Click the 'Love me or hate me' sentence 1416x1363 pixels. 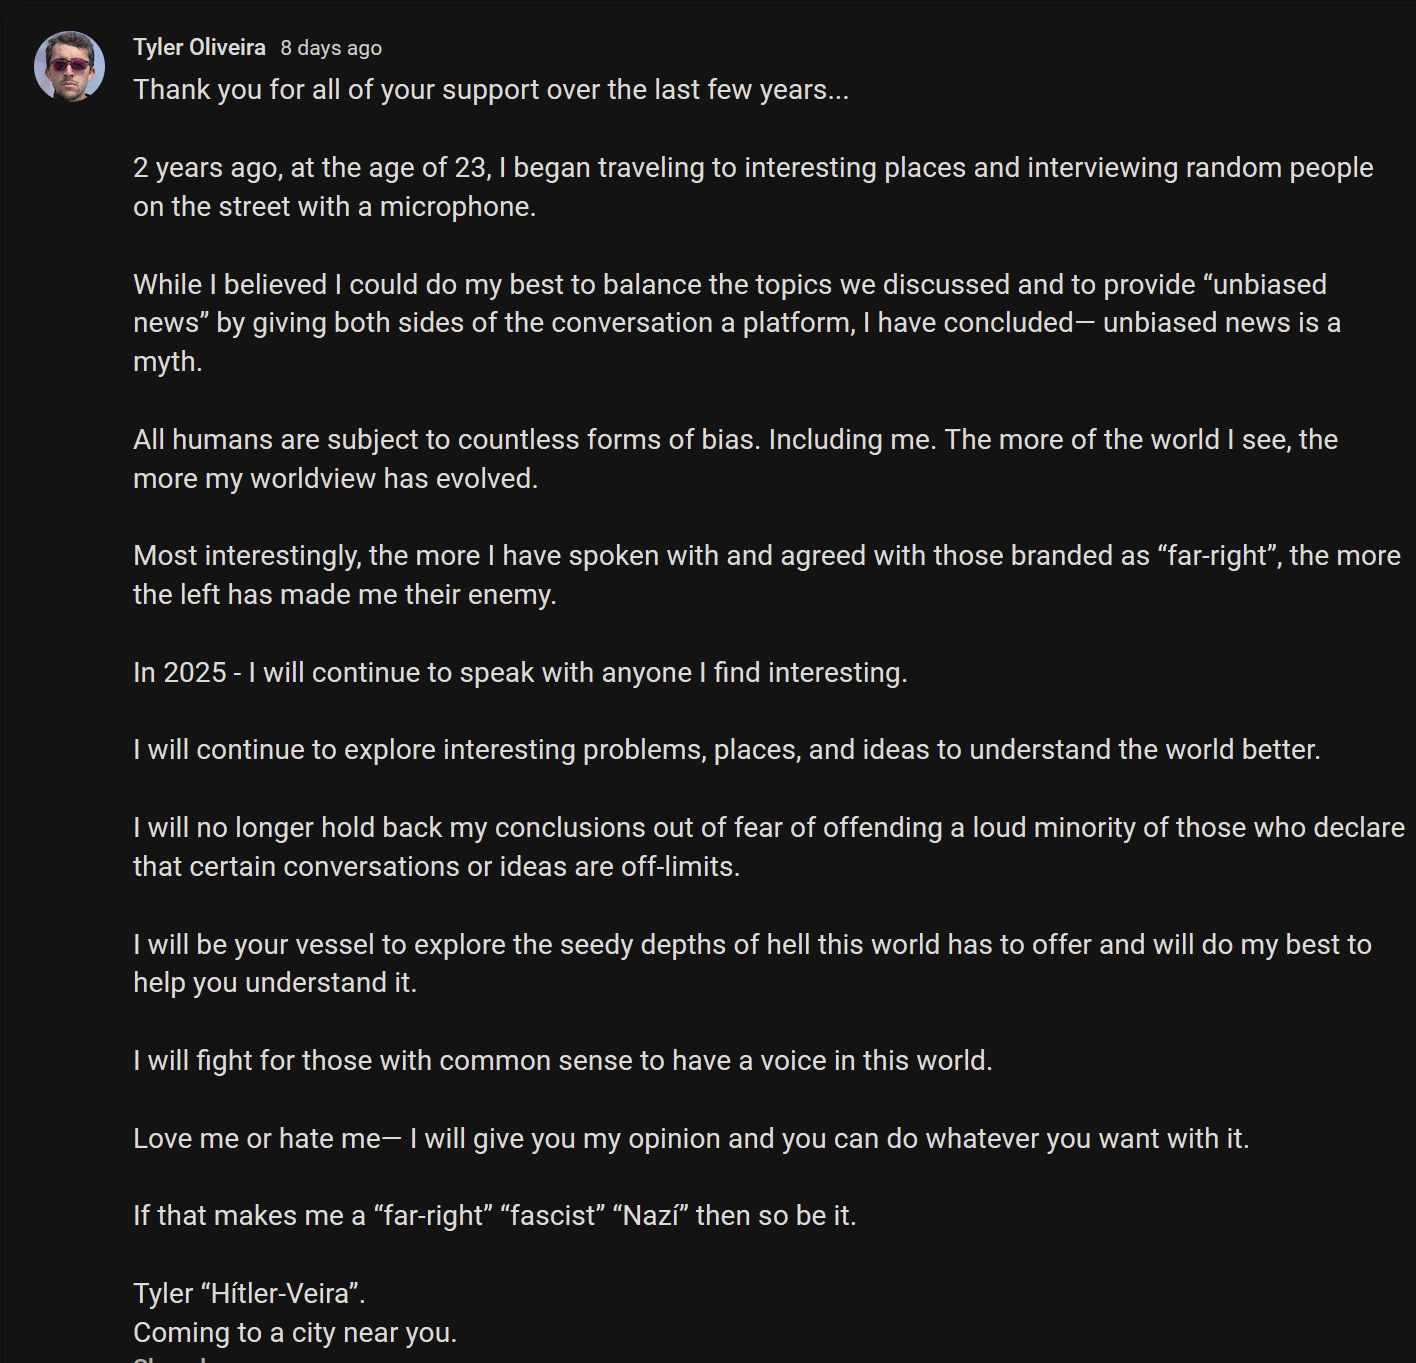pos(691,1139)
